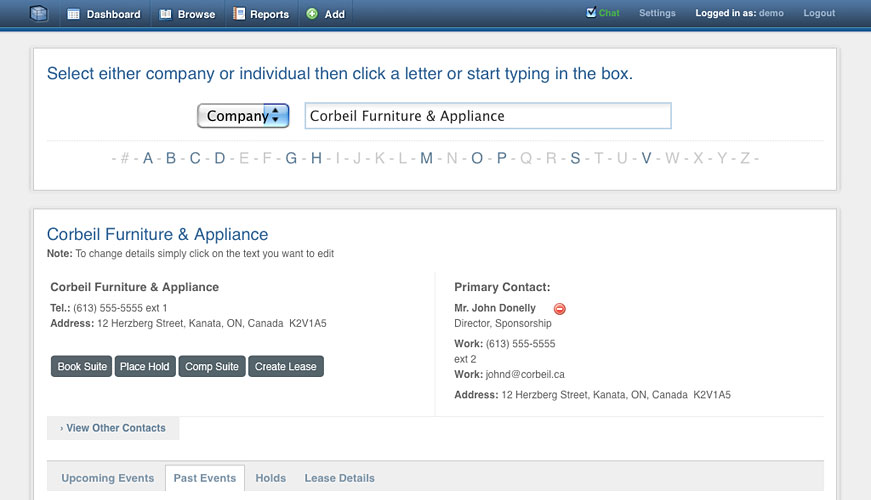
Task: Filter by letter C
Action: (195, 158)
